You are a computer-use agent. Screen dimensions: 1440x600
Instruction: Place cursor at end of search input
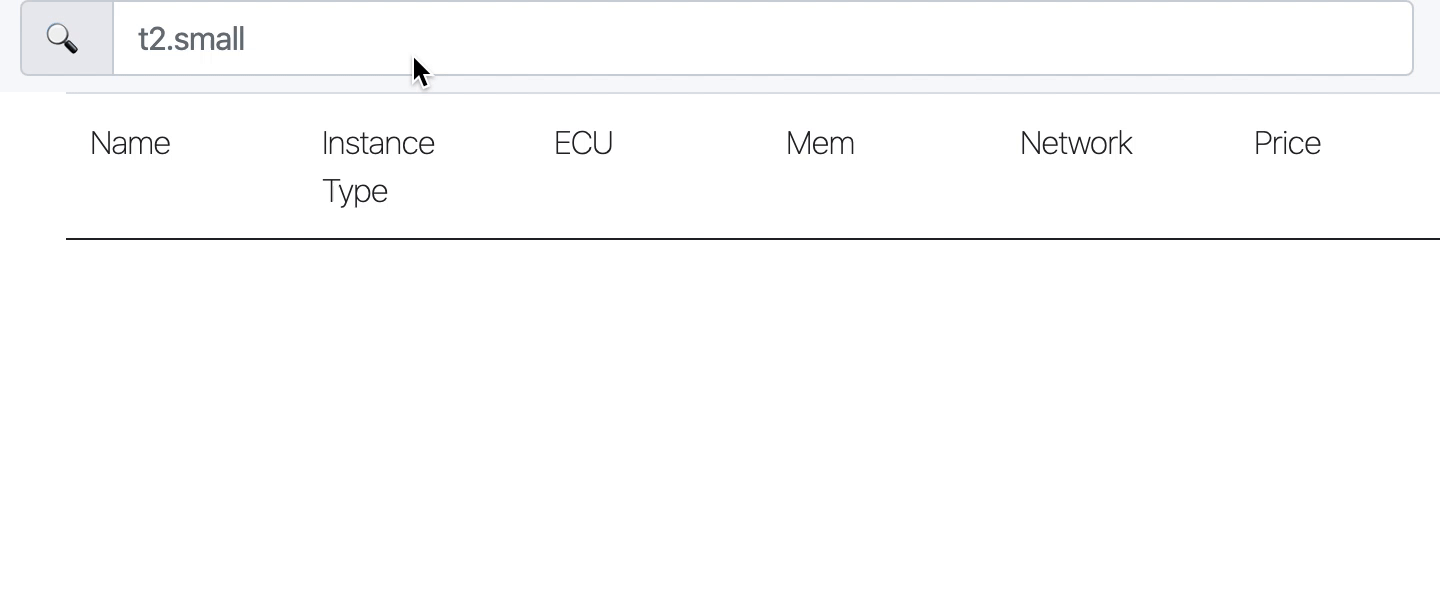coord(247,40)
